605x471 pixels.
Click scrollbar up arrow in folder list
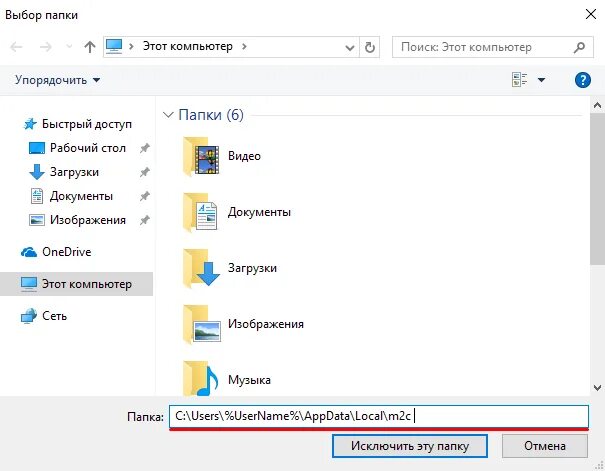597,105
